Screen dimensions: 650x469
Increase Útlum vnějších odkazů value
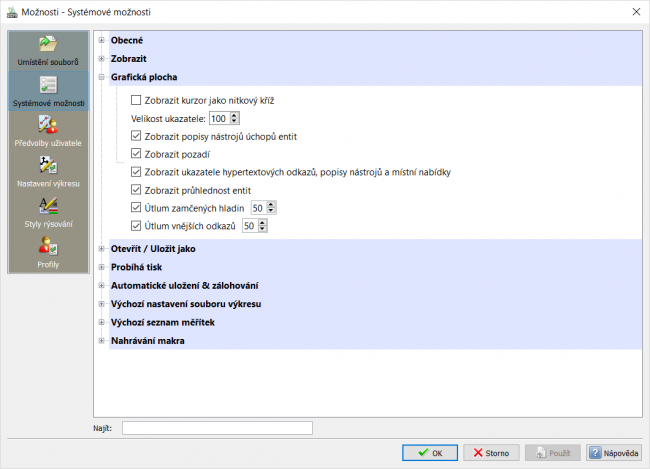pos(262,223)
